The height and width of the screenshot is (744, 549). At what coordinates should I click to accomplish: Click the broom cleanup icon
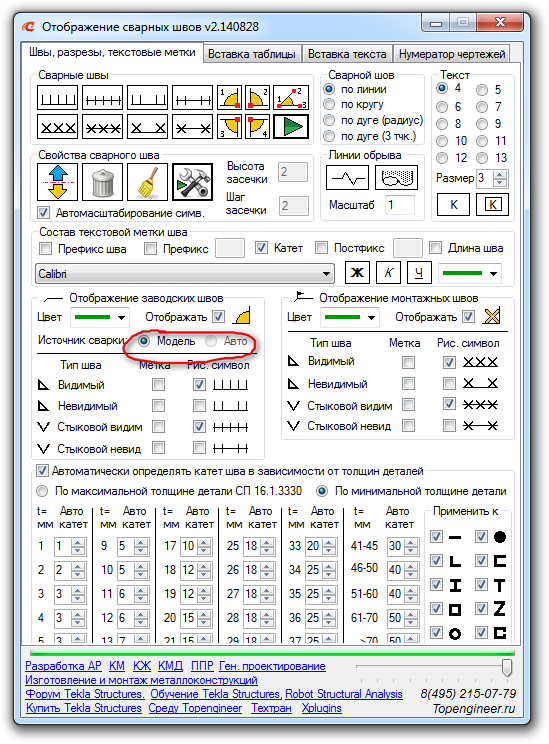point(148,182)
